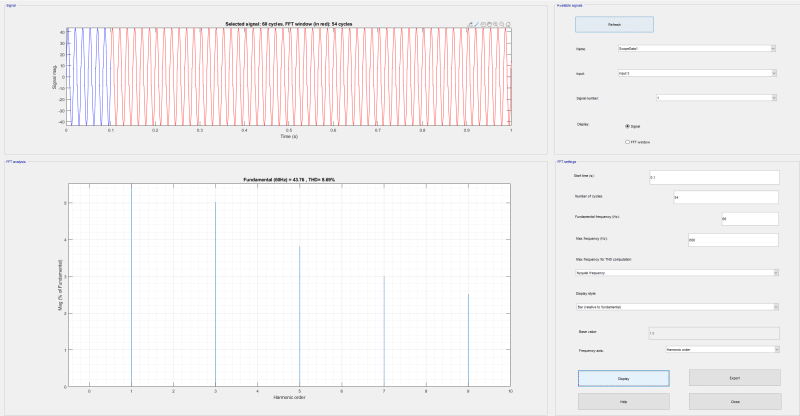
Task: Click the 7th harmonic bar in FFT plot
Action: click(384, 331)
